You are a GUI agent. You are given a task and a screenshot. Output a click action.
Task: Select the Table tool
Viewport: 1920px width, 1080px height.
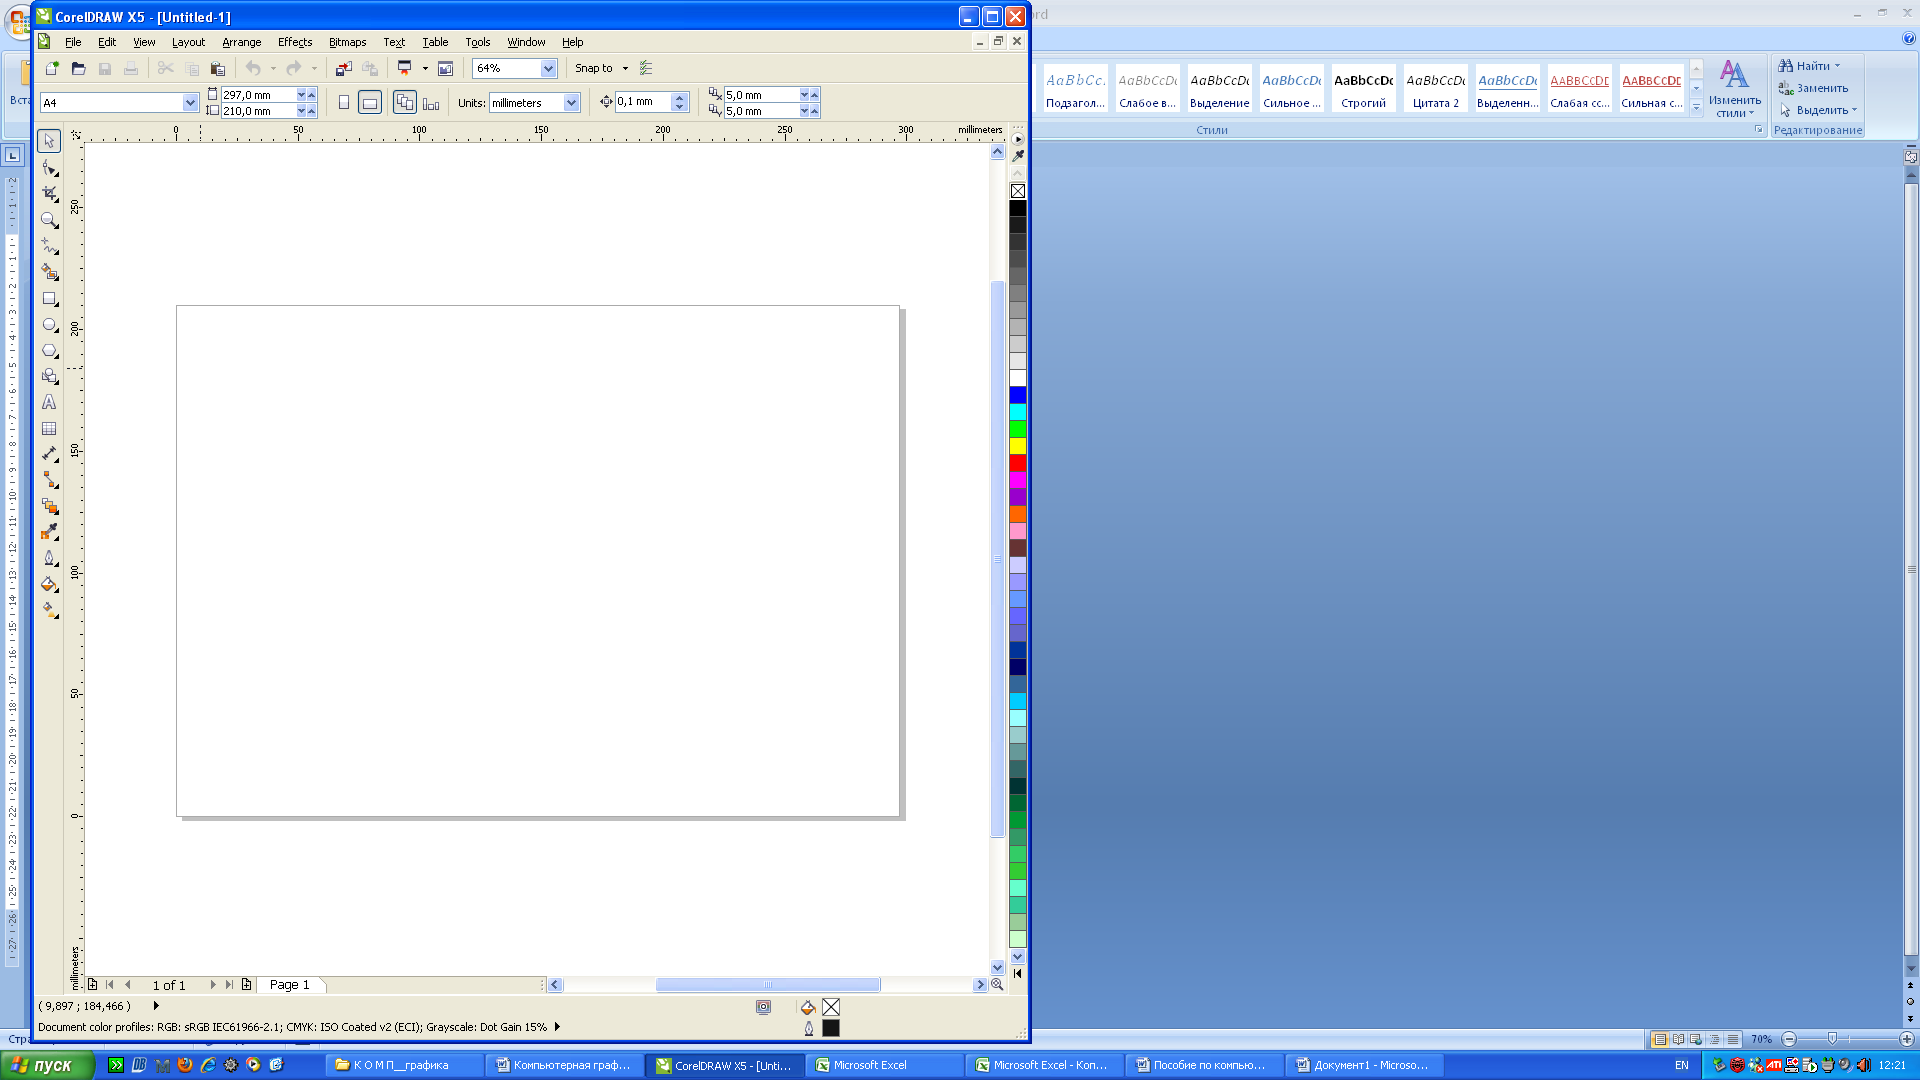[49, 428]
